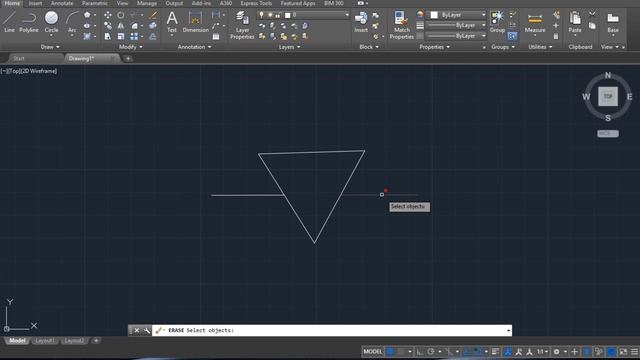Expand the Modify panel
Viewport: 640px width, 360px height.
(x=131, y=47)
